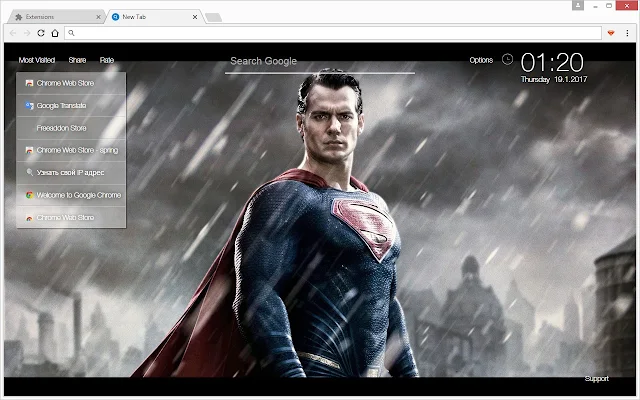Image resolution: width=640 pixels, height=400 pixels.
Task: Click the 01:20 clock display
Action: point(552,62)
